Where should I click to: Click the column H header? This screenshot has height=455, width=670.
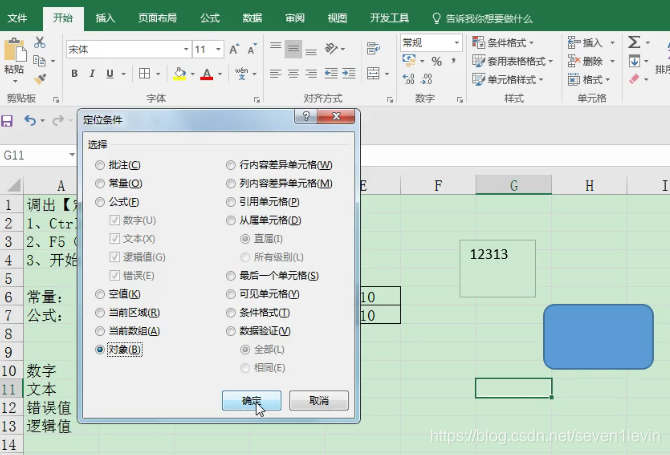[x=589, y=185]
